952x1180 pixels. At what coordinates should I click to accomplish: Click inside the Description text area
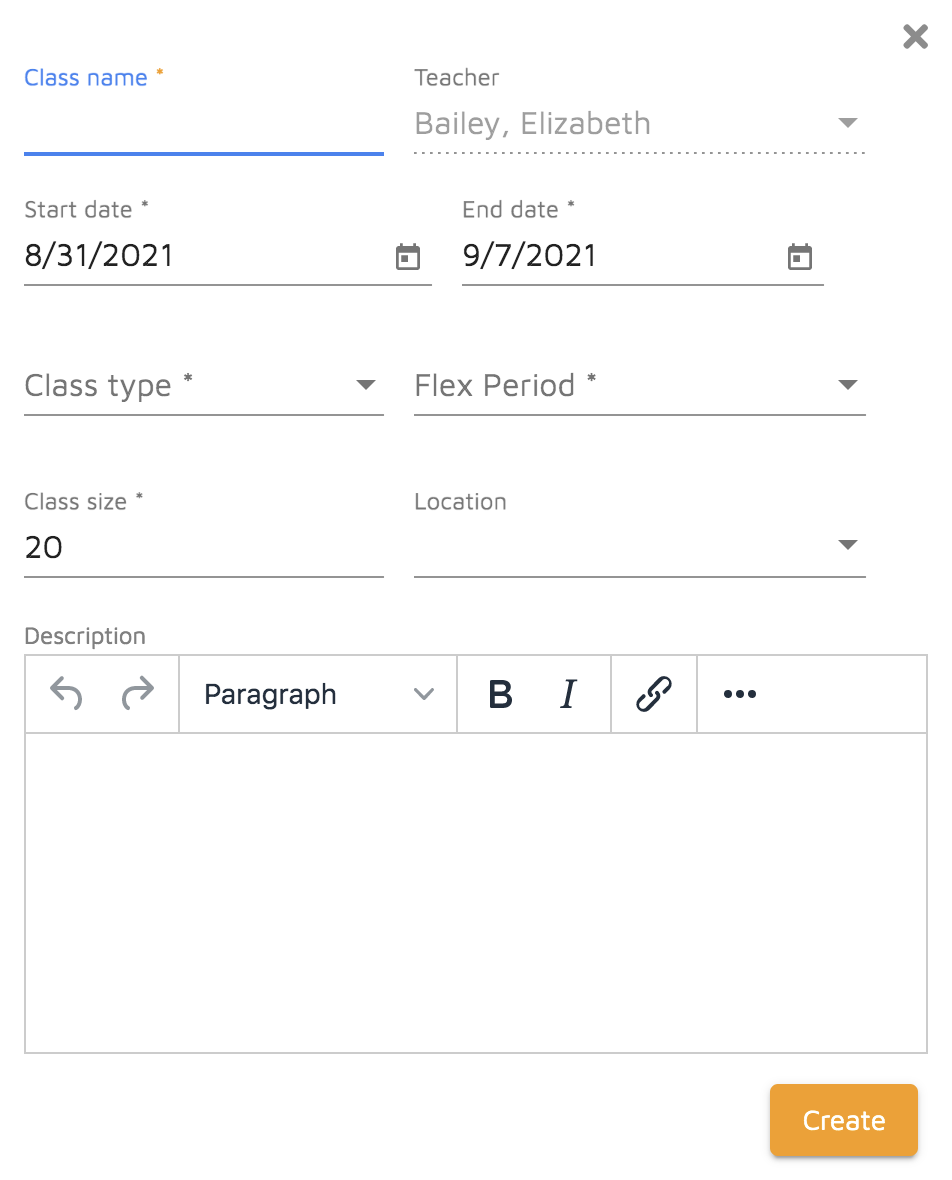(x=475, y=892)
